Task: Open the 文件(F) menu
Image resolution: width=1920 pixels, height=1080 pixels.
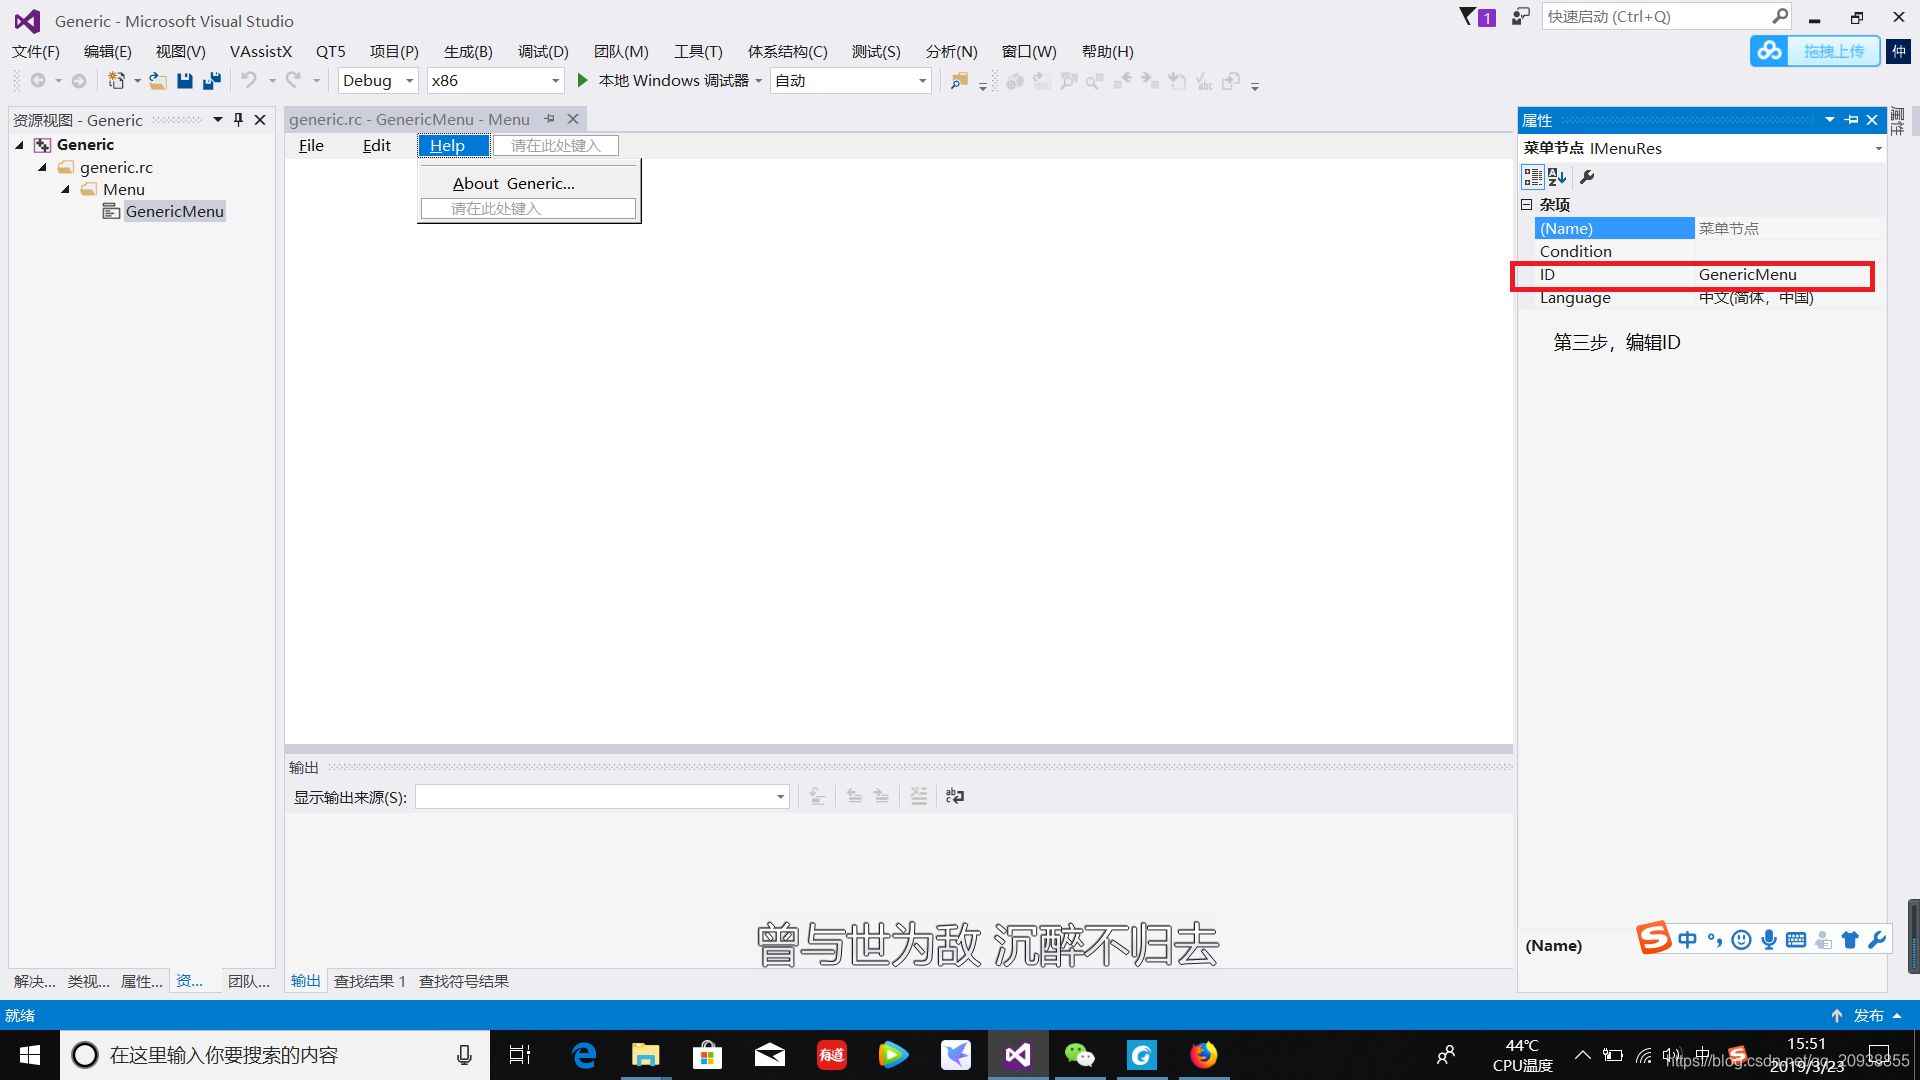Action: click(x=36, y=51)
